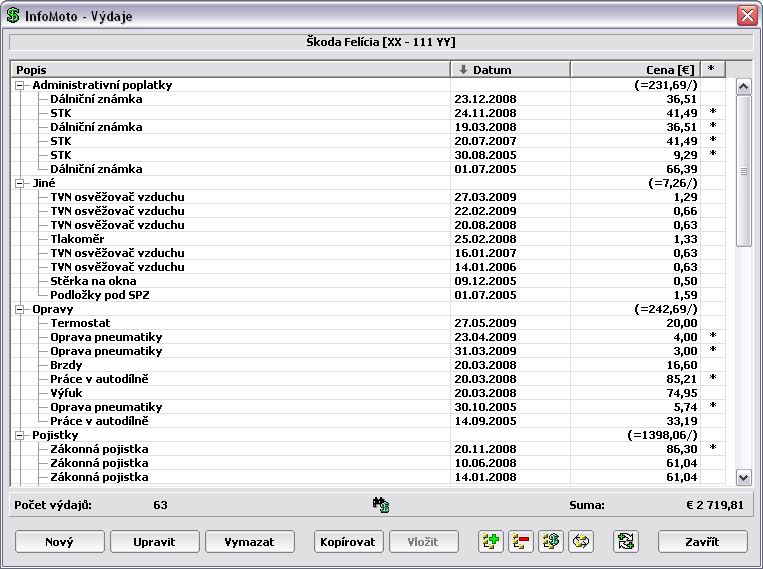Select the Stěrka na okna row
763x569 pixels.
pos(368,281)
